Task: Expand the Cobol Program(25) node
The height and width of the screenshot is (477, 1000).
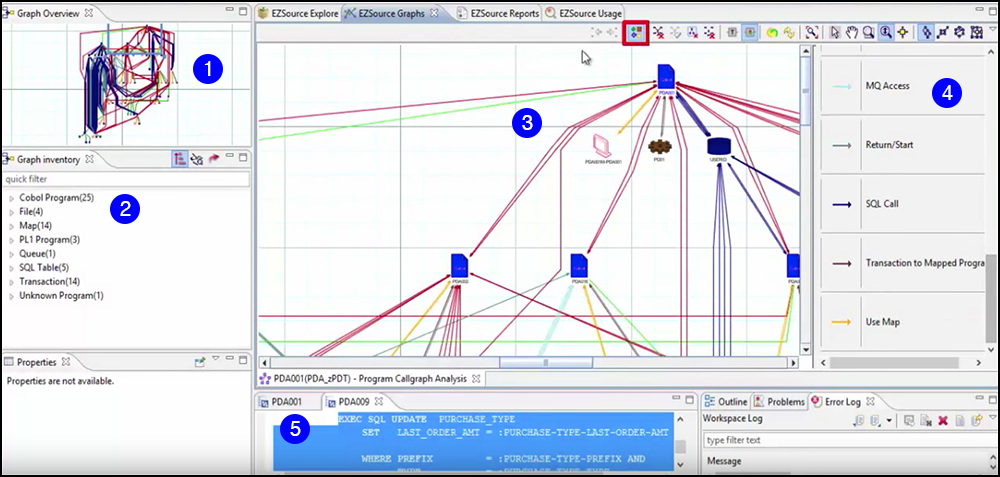Action: click(x=11, y=198)
